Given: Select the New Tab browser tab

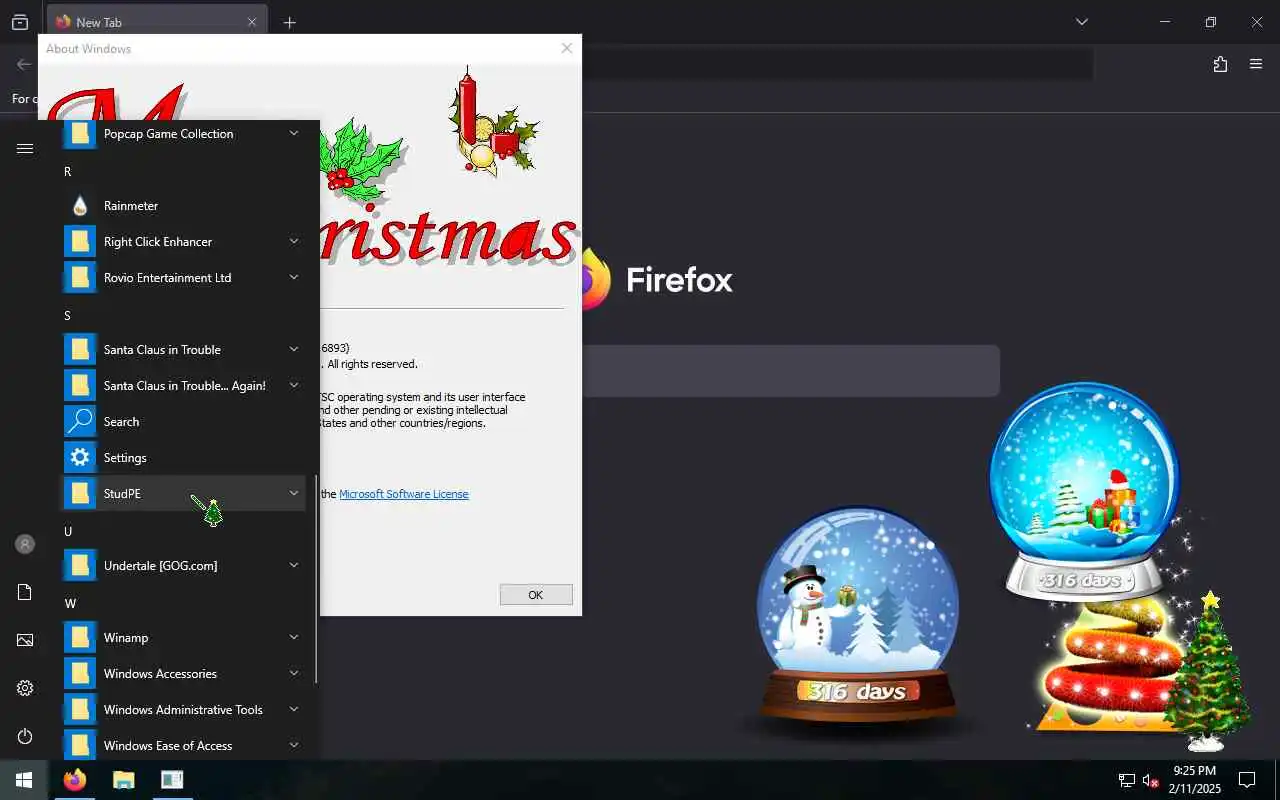Looking at the screenshot, I should (x=157, y=22).
